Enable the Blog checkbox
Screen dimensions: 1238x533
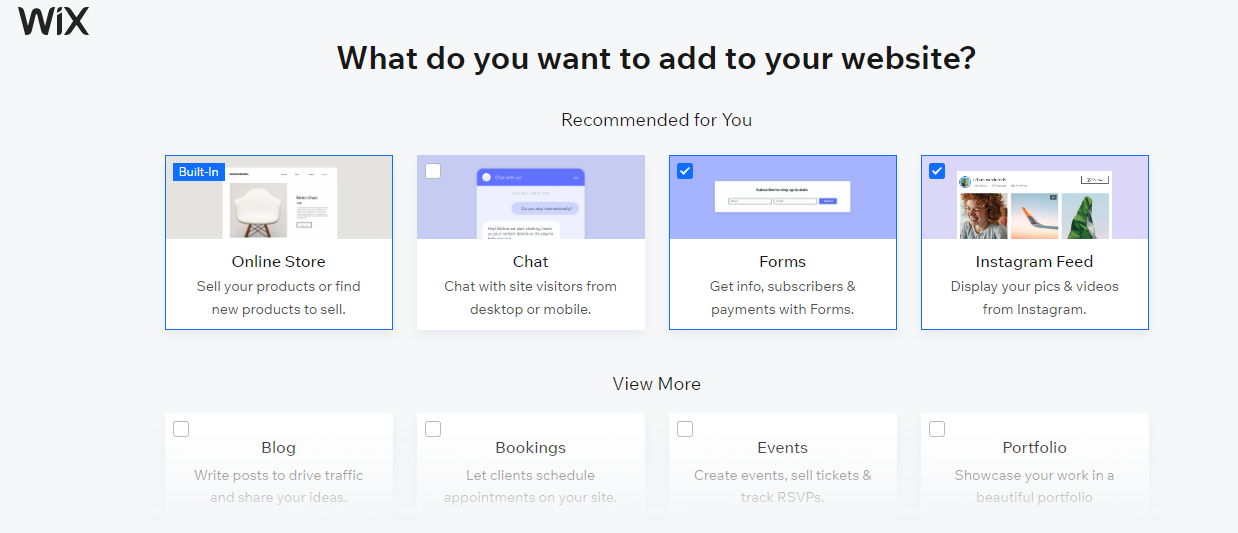point(181,429)
